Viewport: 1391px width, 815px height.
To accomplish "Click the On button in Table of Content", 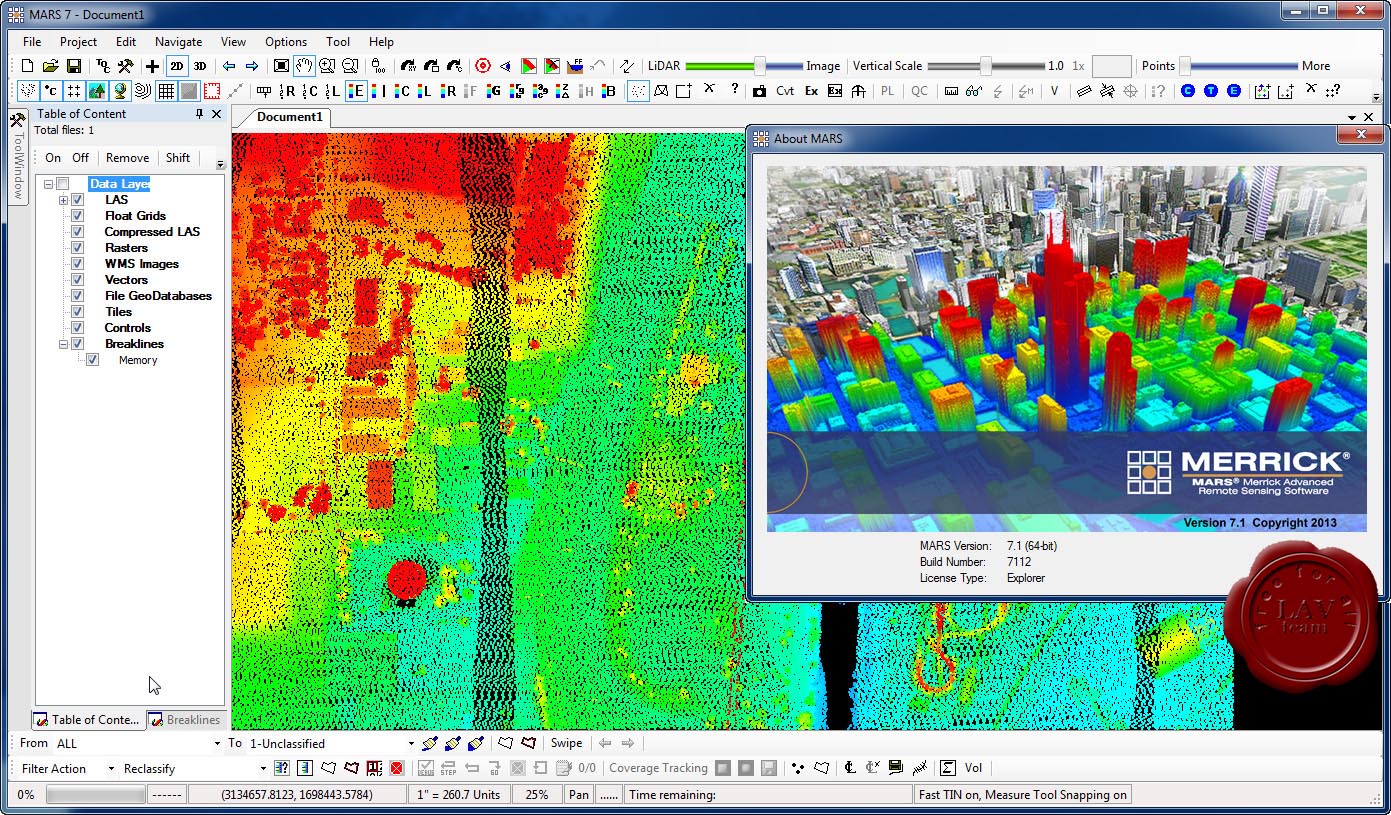I will click(53, 158).
